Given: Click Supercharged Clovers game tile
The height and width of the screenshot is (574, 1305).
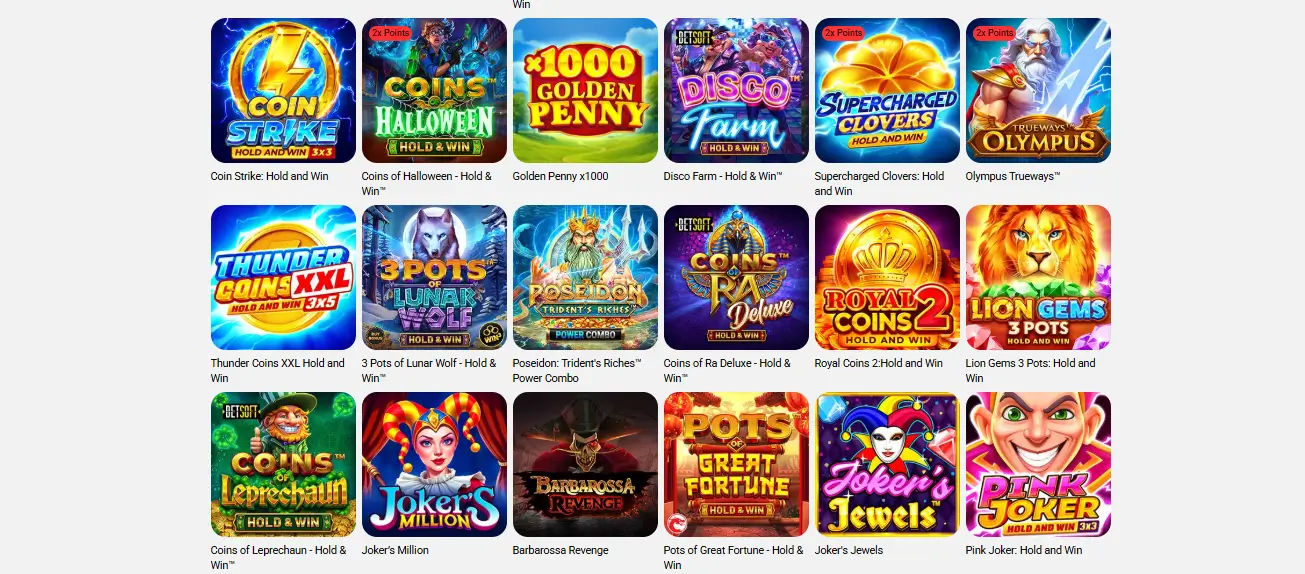Looking at the screenshot, I should [887, 90].
